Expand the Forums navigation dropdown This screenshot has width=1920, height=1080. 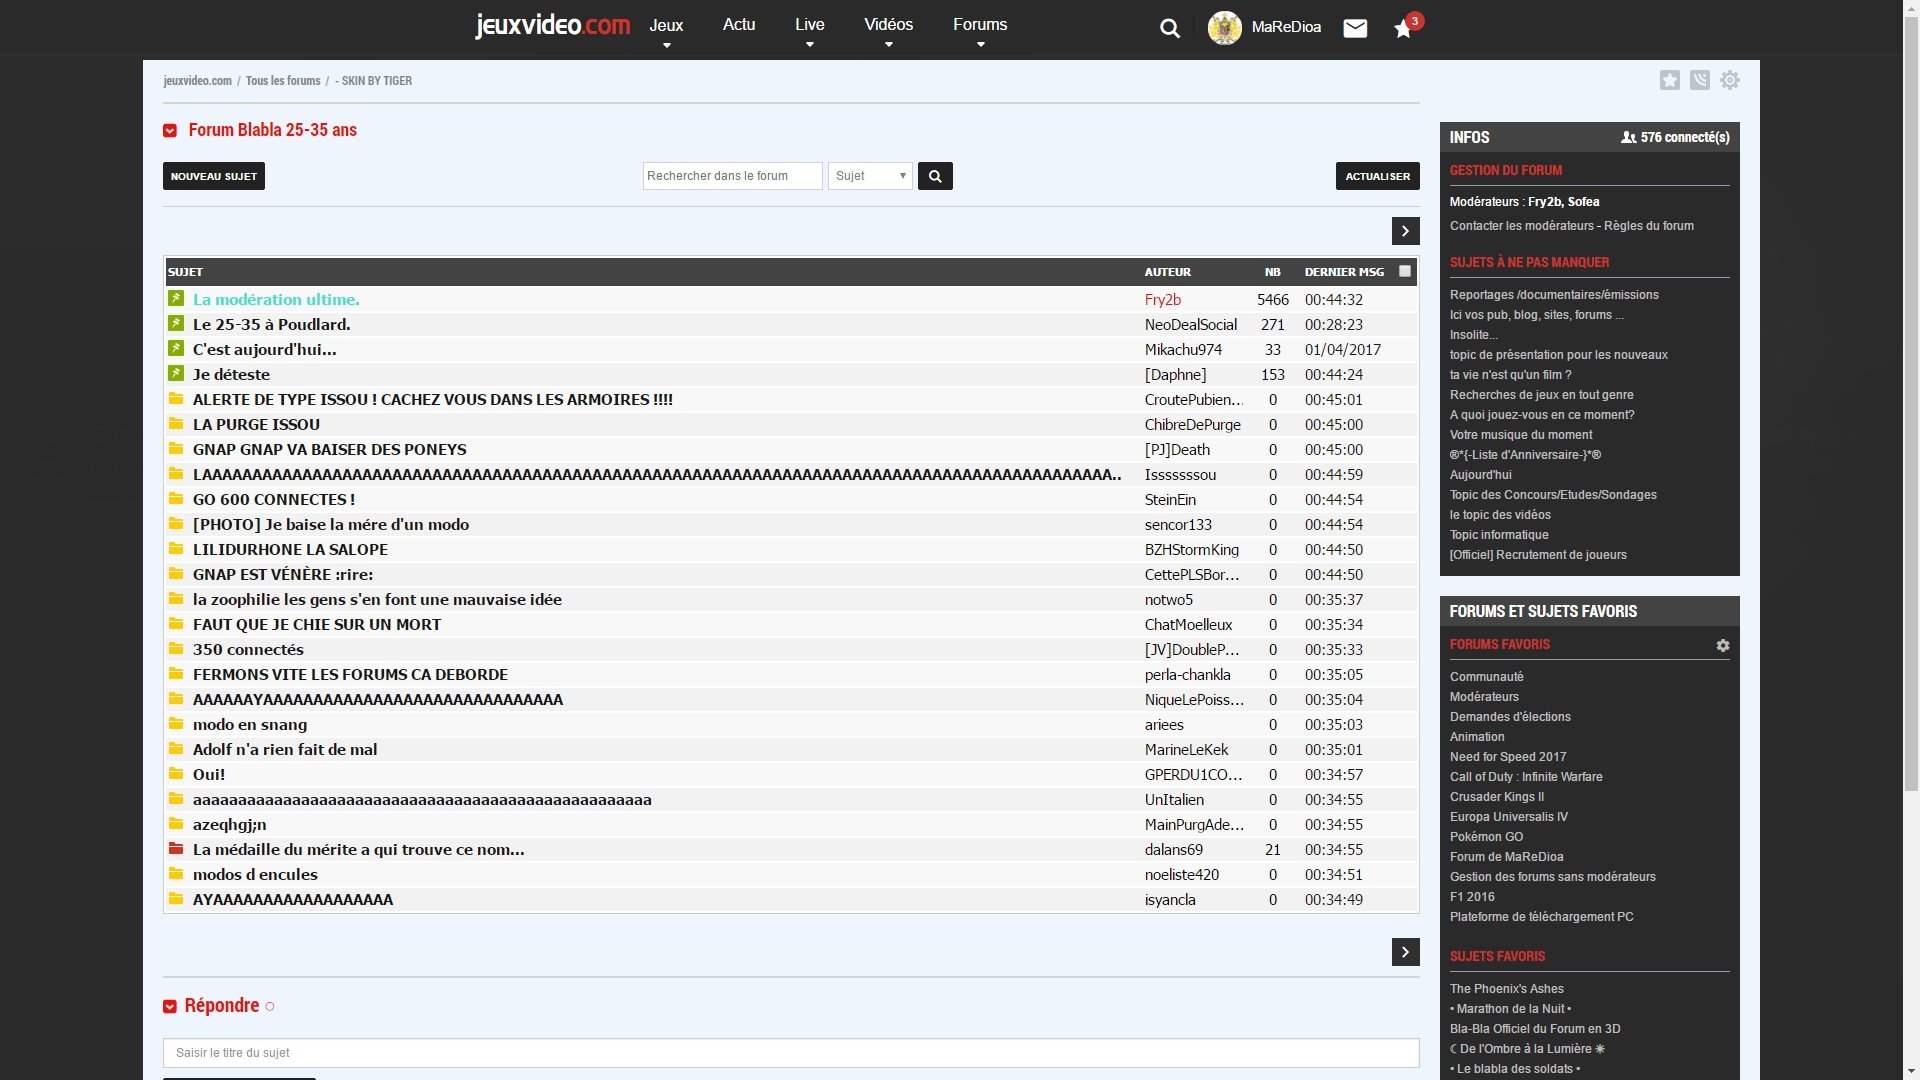click(x=980, y=28)
